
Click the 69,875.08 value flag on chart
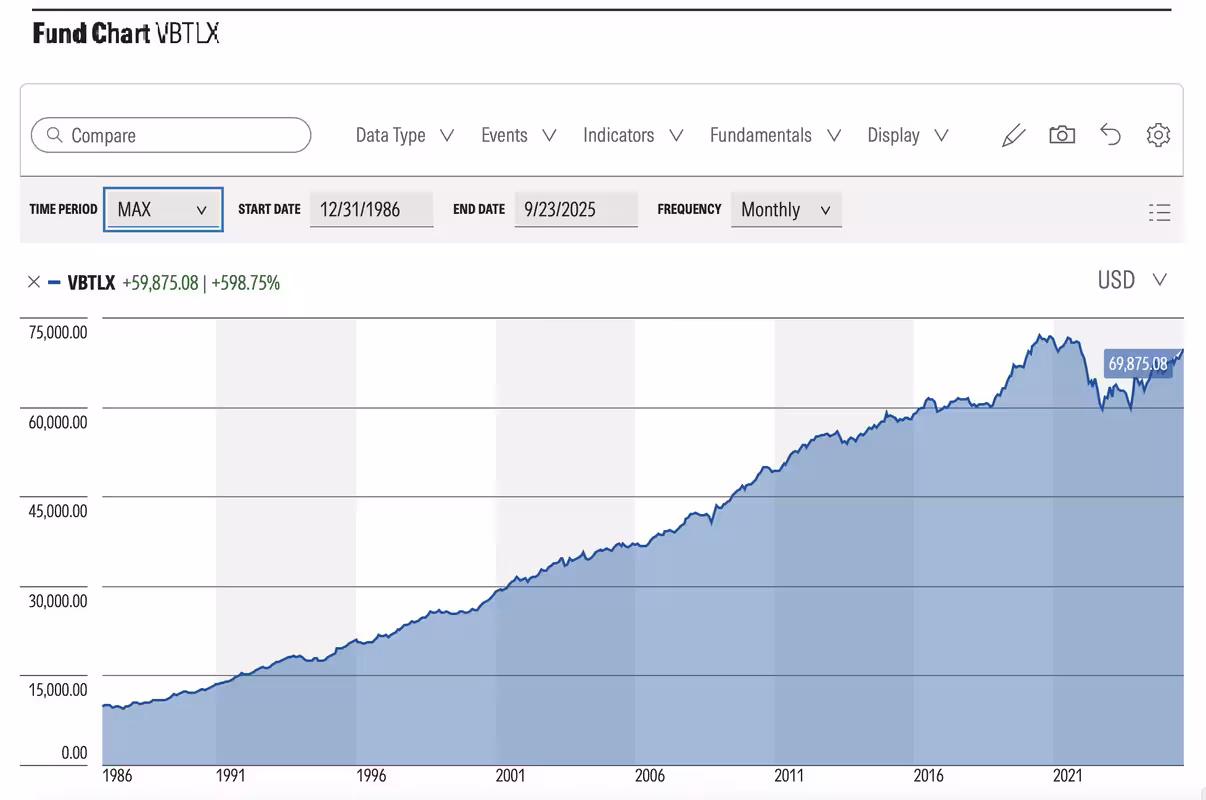pos(1138,364)
